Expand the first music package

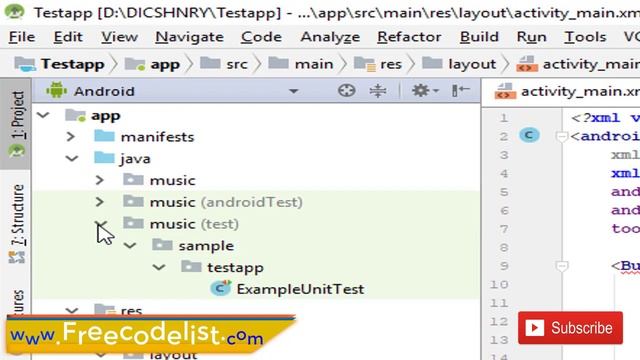click(x=100, y=180)
